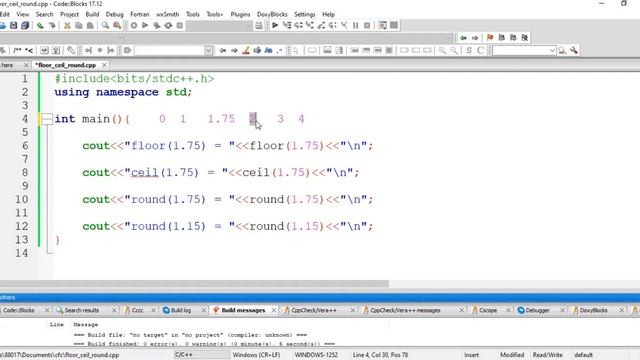Image resolution: width=640 pixels, height=360 pixels.
Task: Insert Doxygen block comment icon
Action: 17,50
